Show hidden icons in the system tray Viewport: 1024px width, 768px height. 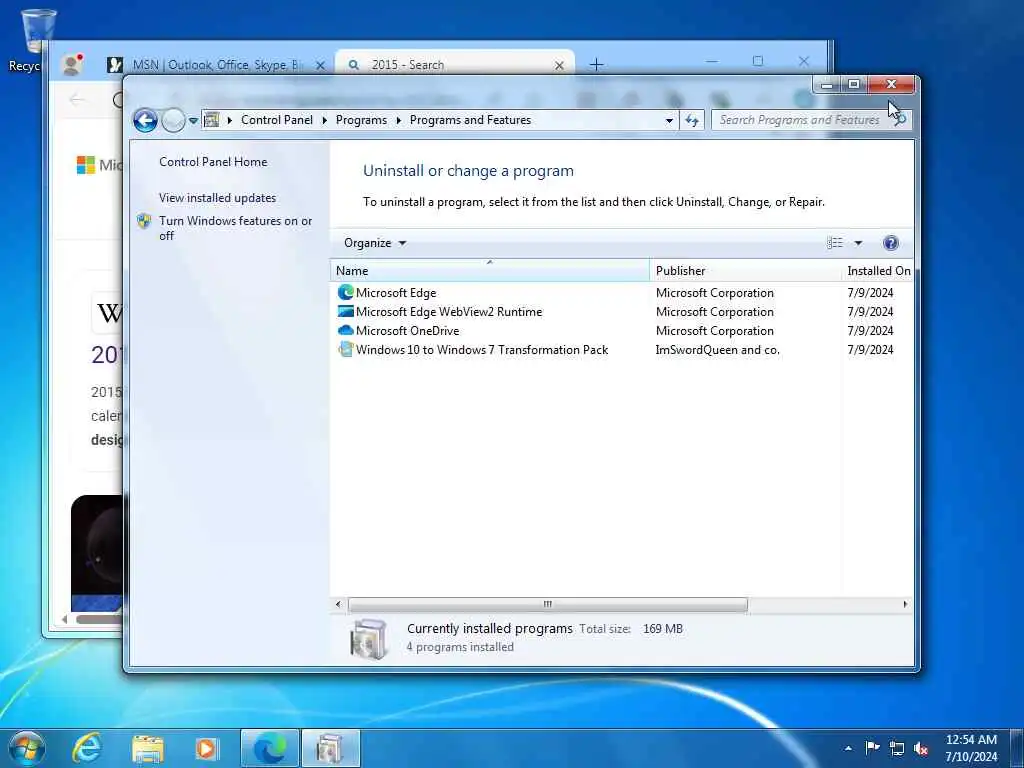(x=848, y=748)
